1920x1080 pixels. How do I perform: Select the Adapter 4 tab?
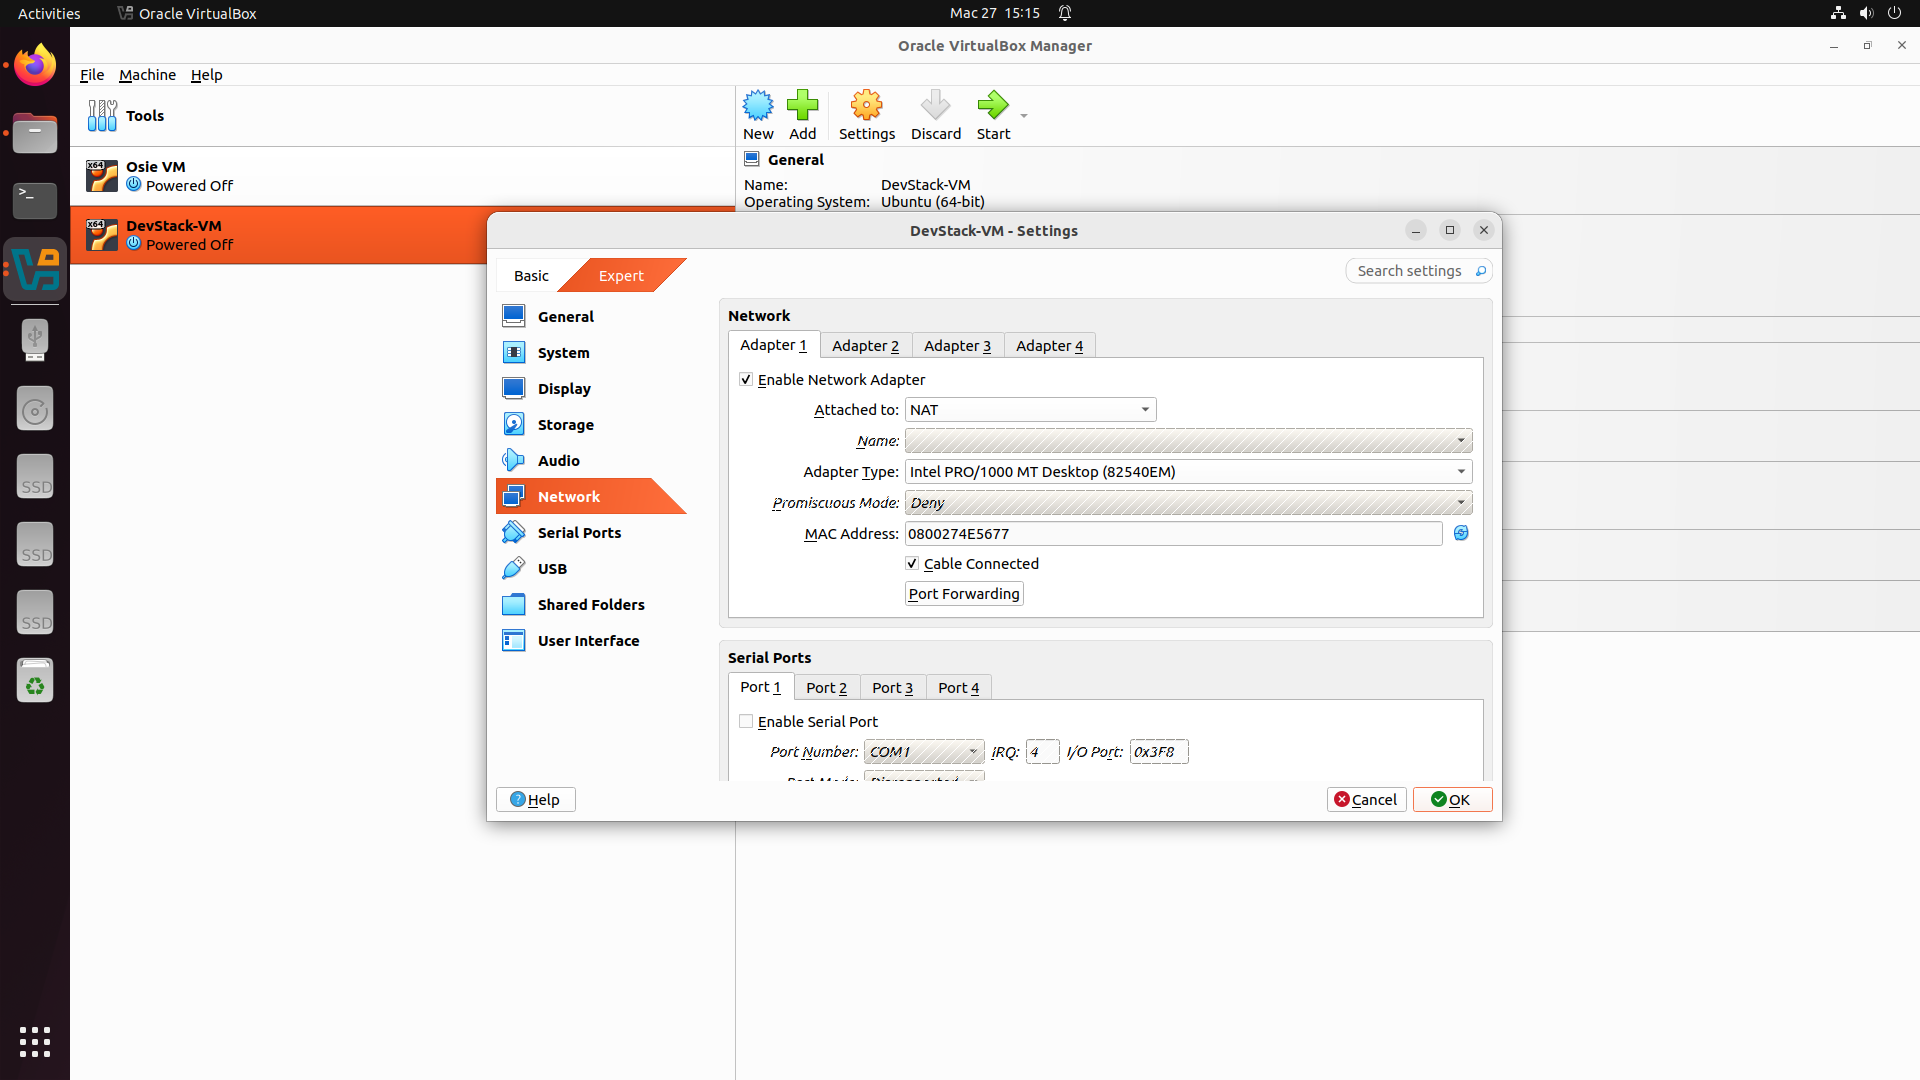(1049, 346)
